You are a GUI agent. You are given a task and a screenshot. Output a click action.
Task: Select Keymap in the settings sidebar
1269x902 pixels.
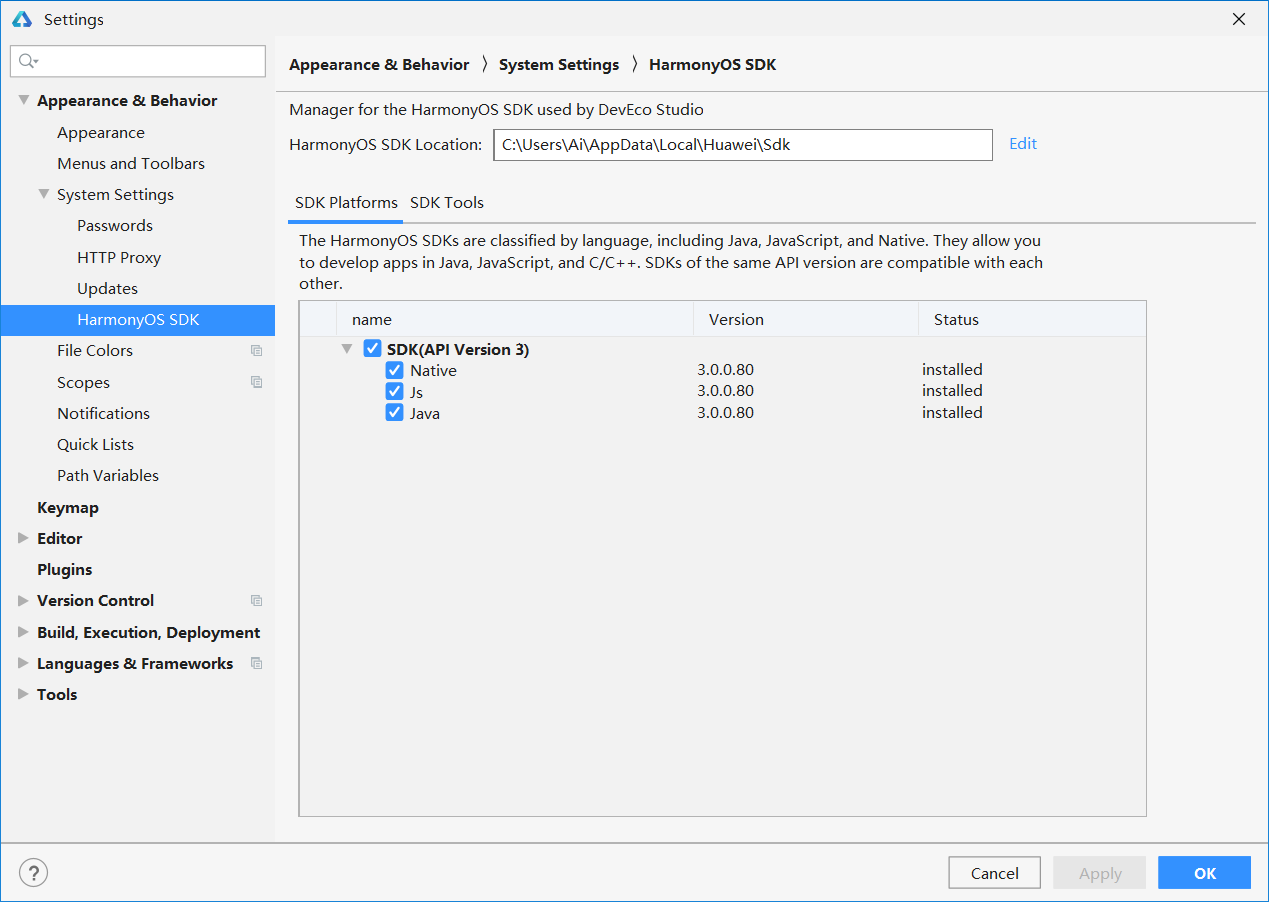pos(68,507)
